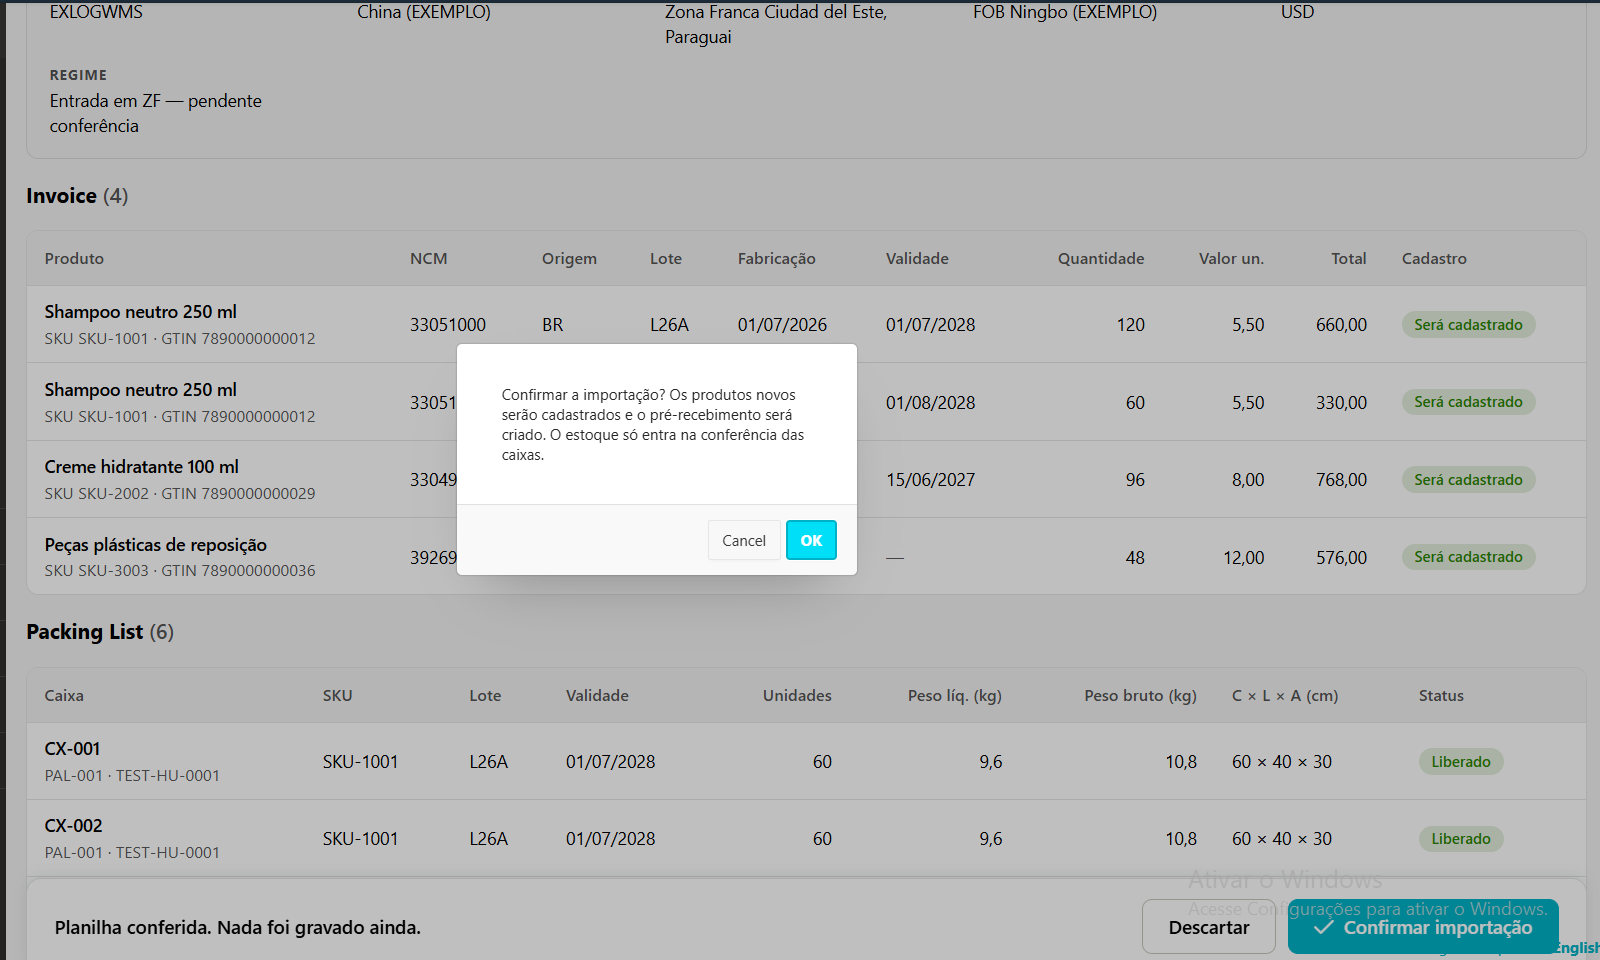Viewport: 1600px width, 960px height.
Task: Click the 'Será cadastrado' badge for Creme hidratante
Action: [1468, 480]
